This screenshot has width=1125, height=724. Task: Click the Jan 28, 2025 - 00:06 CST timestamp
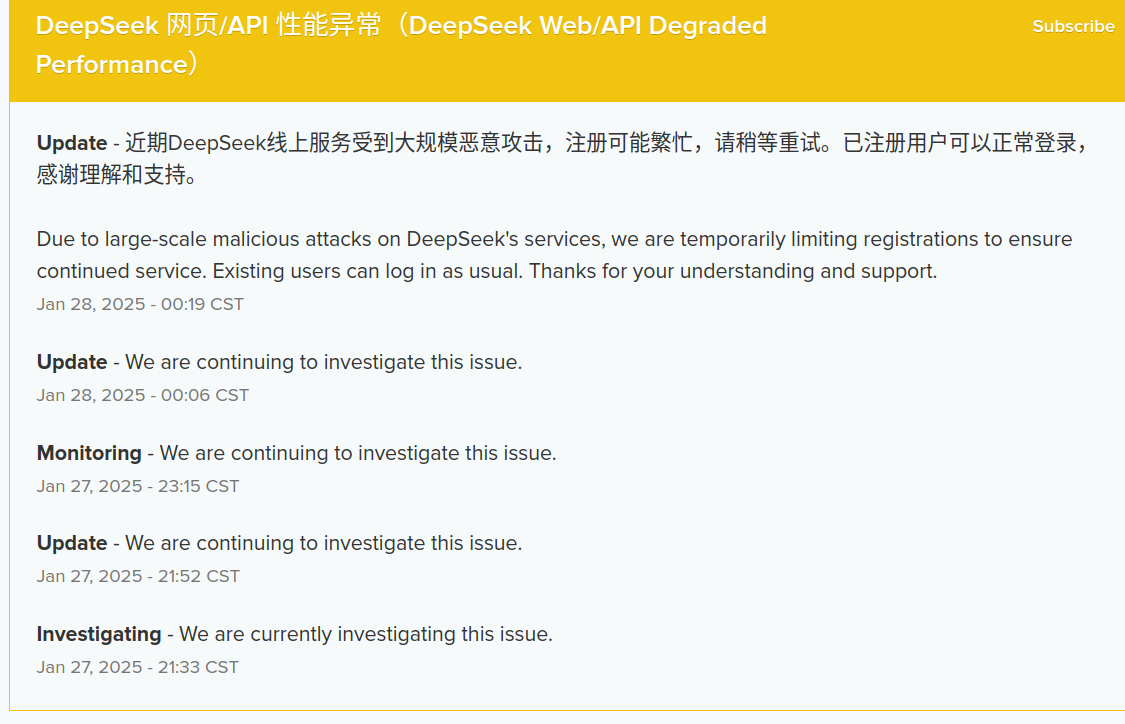pos(143,395)
